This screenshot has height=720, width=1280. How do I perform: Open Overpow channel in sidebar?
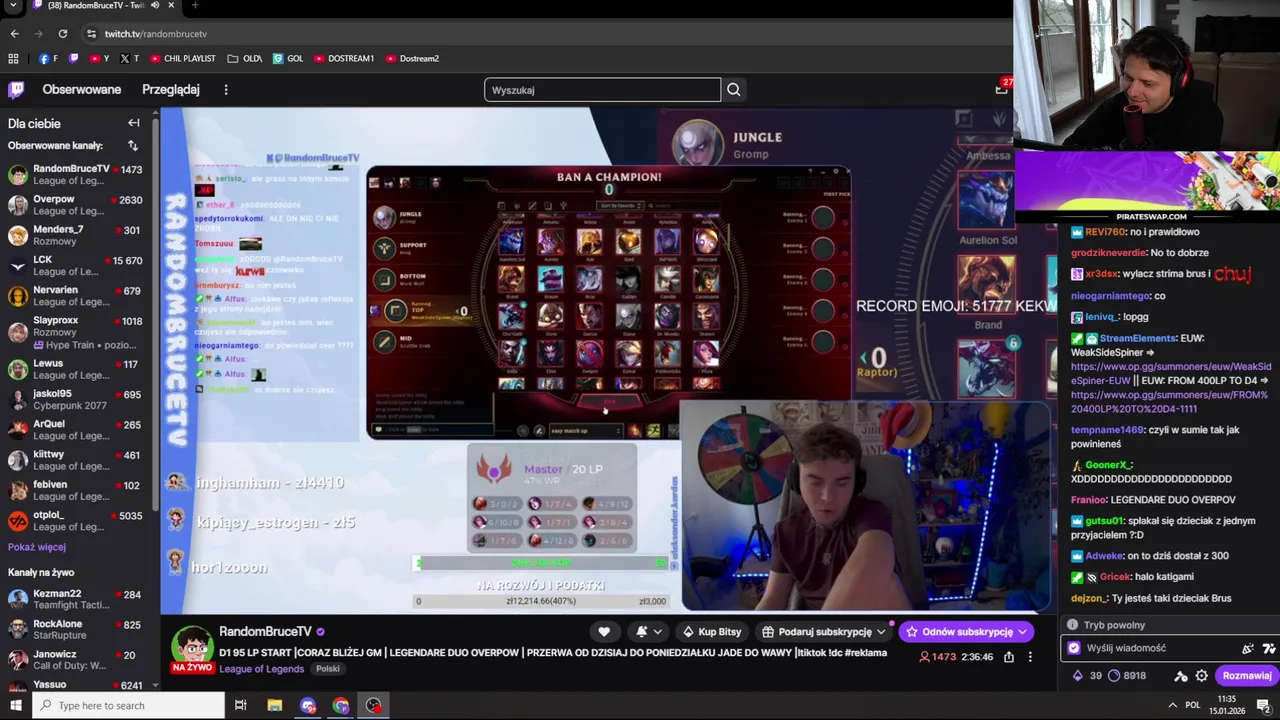coord(76,205)
